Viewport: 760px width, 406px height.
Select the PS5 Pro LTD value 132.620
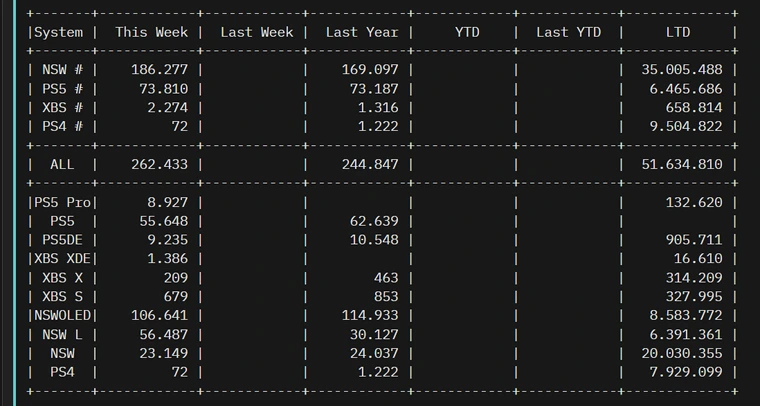(x=694, y=203)
